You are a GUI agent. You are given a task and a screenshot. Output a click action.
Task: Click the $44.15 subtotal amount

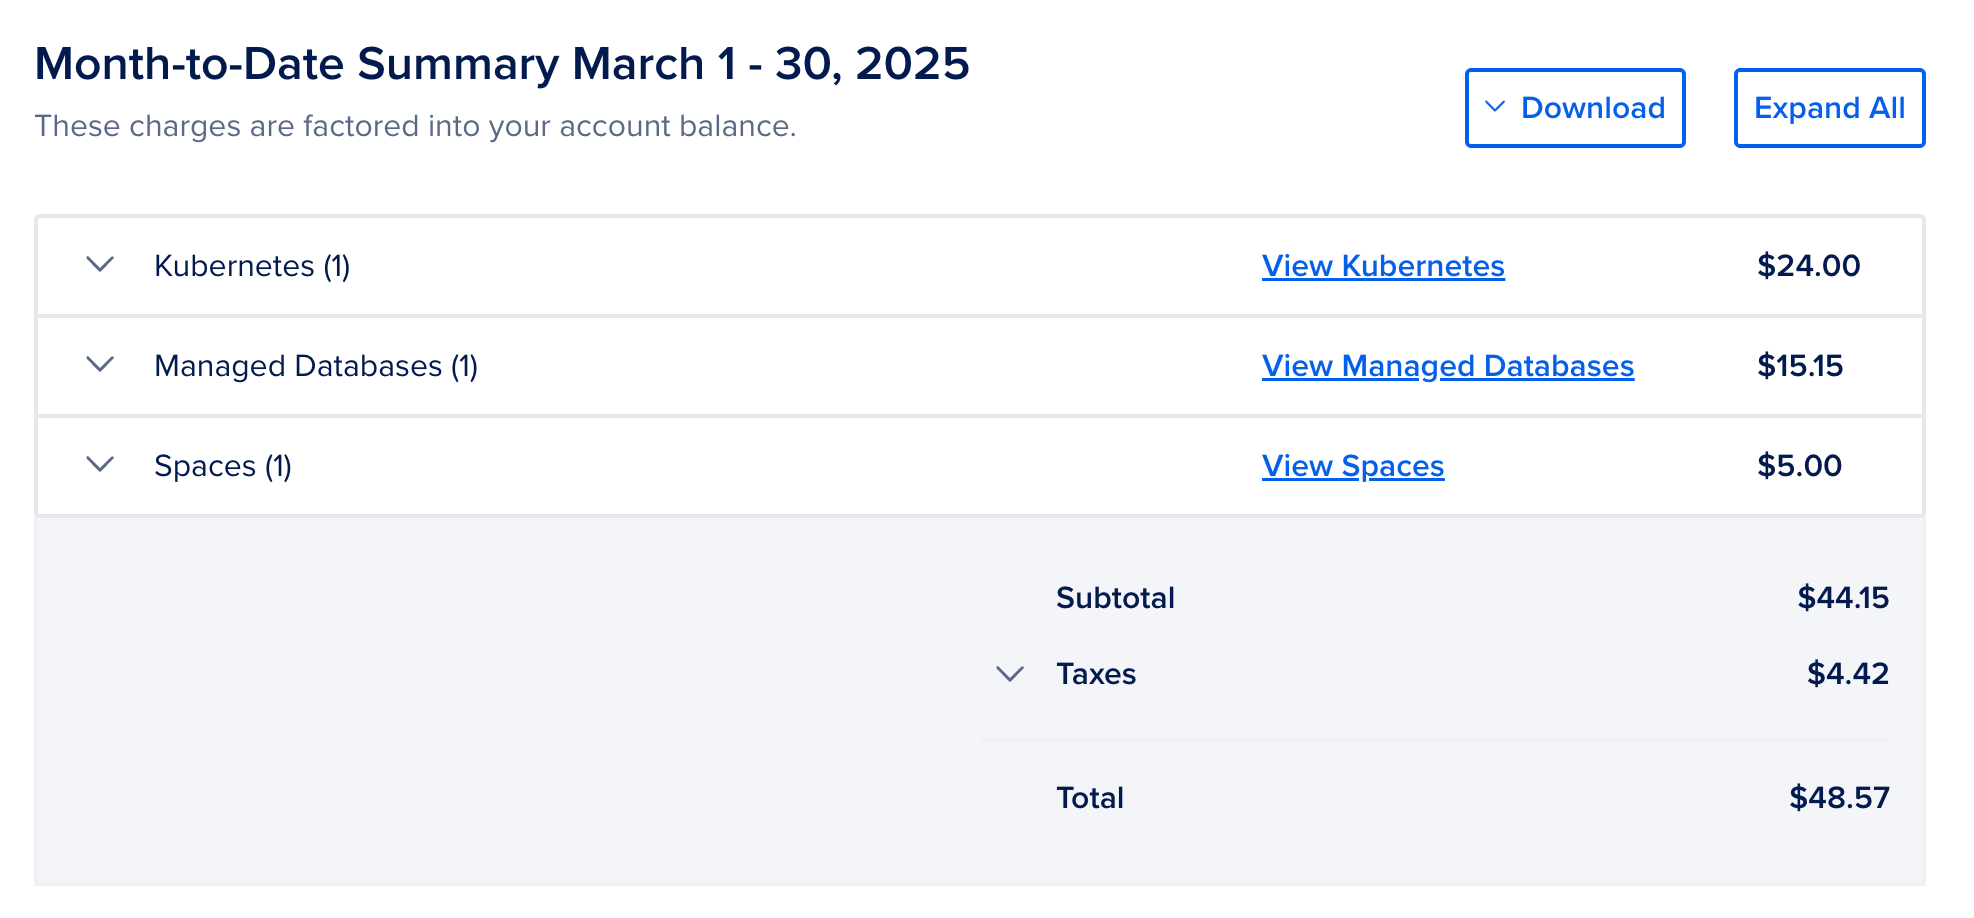(1843, 598)
